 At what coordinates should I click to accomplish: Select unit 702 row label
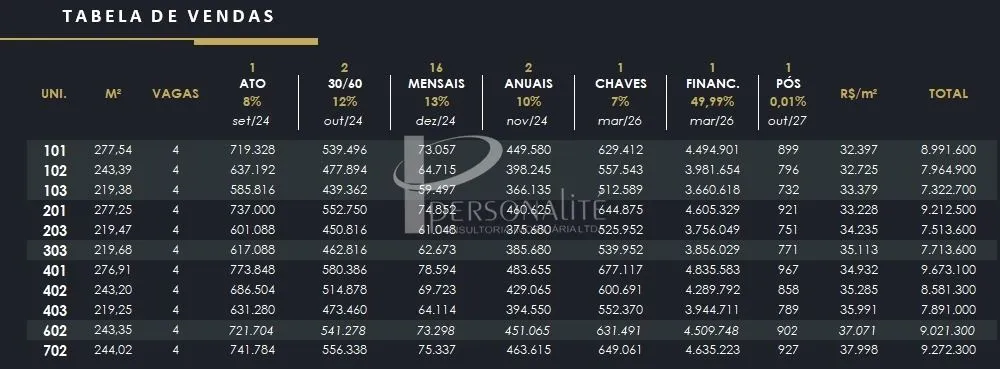tap(55, 351)
